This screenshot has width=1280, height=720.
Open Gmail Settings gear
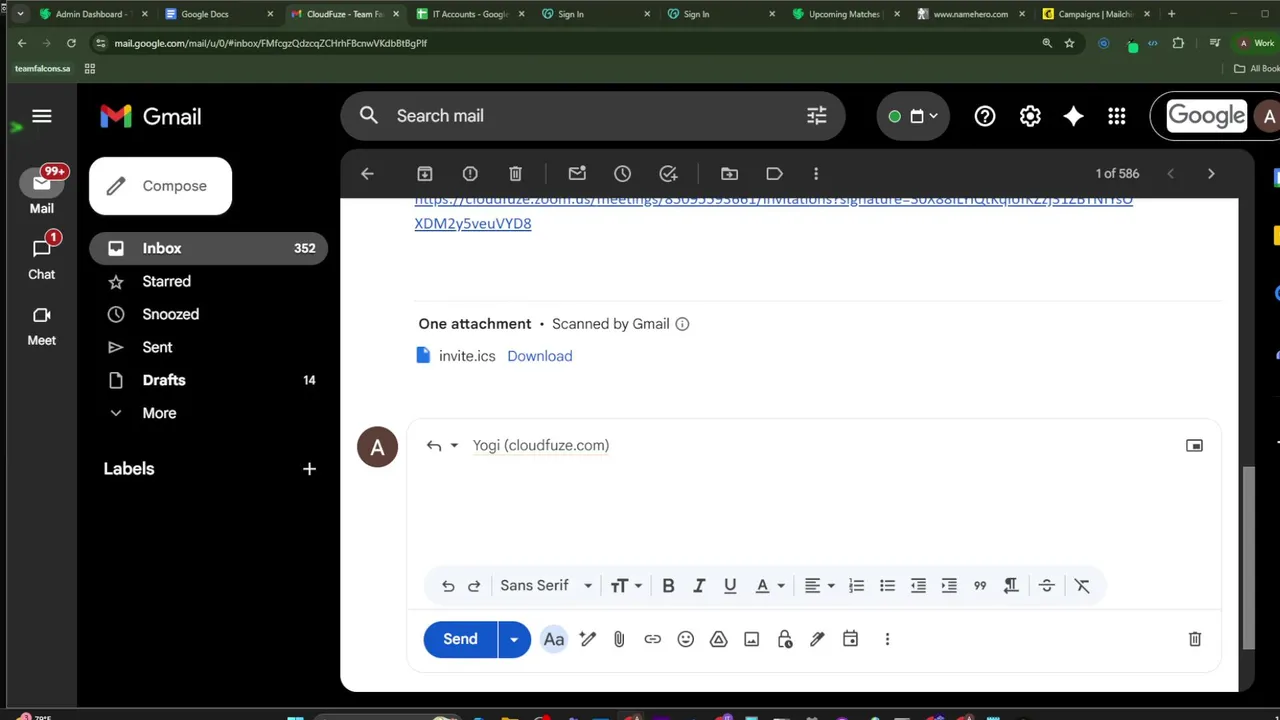[x=1030, y=116]
